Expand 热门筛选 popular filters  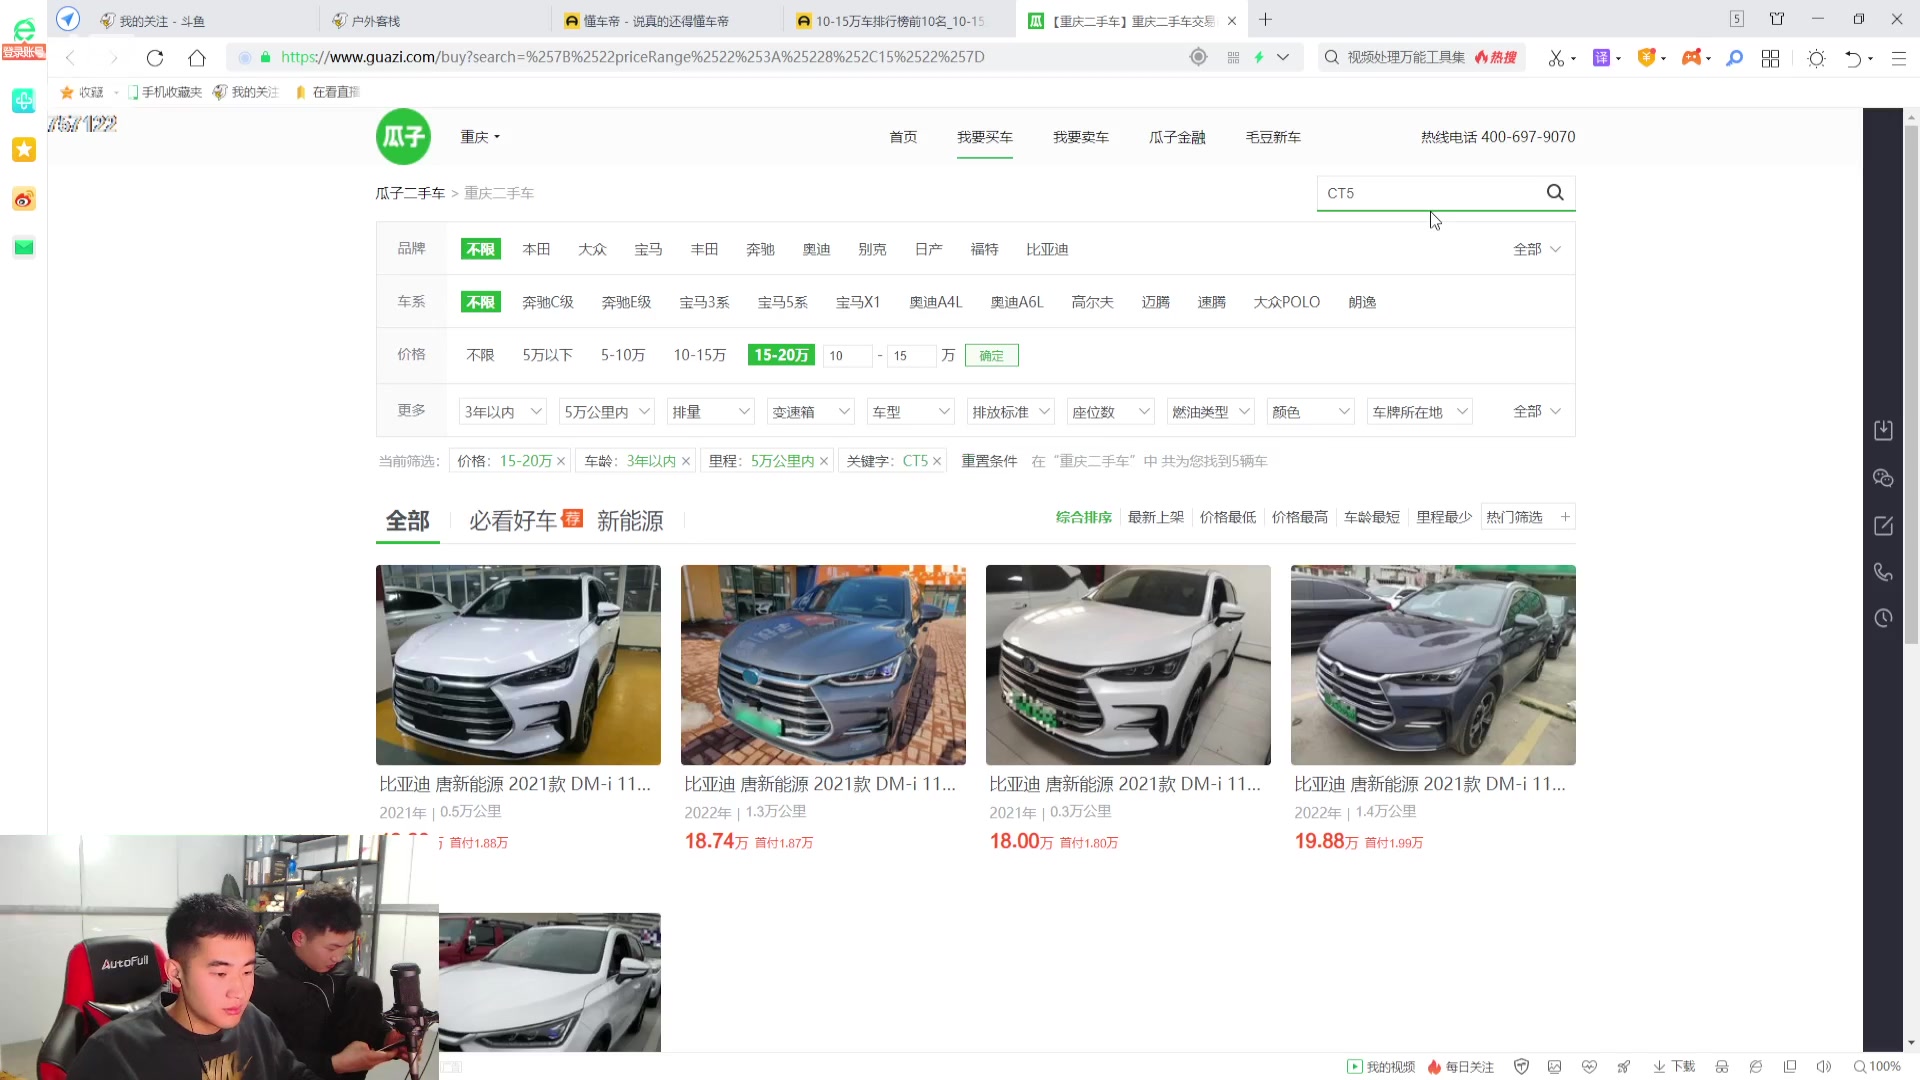(1528, 517)
